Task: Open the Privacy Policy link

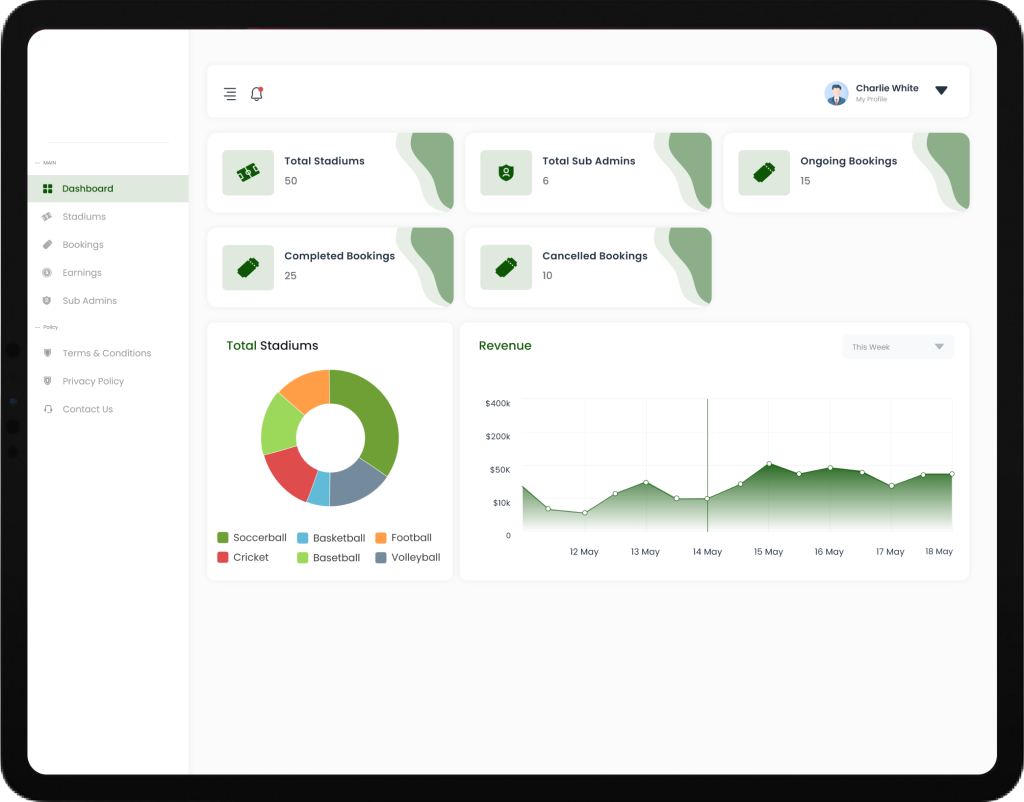Action: pos(93,381)
